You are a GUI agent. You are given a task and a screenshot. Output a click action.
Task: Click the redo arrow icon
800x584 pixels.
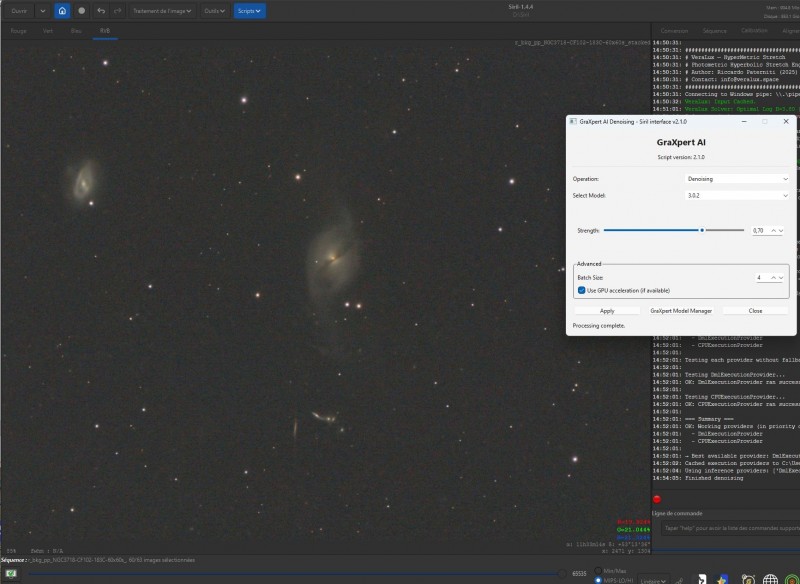[x=118, y=11]
